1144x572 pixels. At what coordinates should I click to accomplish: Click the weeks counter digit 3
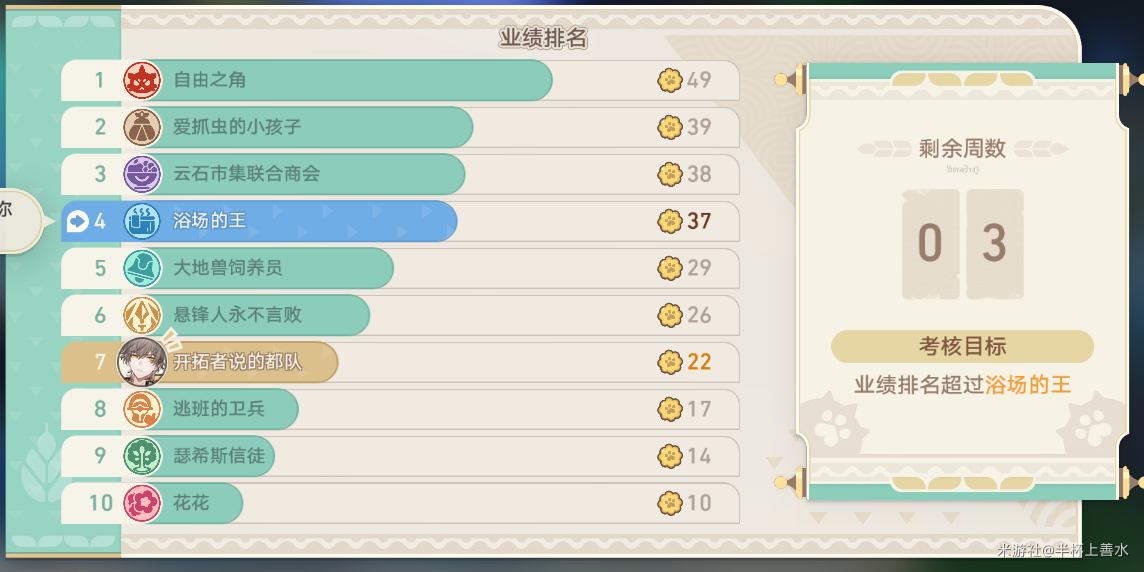pyautogui.click(x=994, y=244)
